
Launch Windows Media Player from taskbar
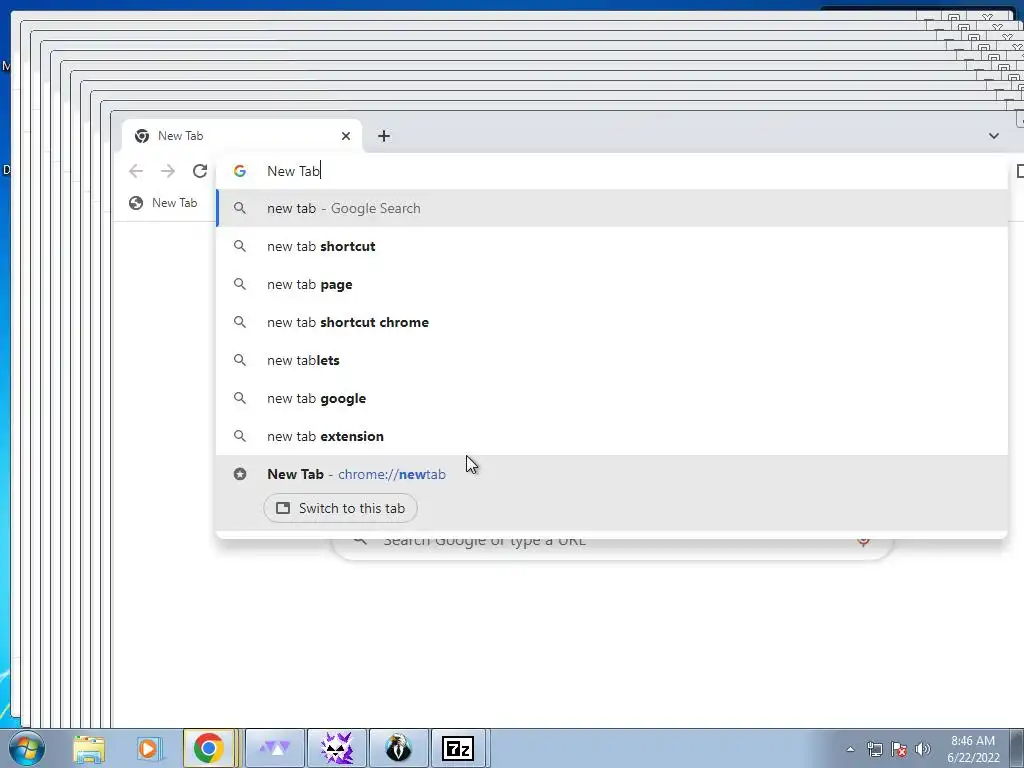pyautogui.click(x=149, y=748)
